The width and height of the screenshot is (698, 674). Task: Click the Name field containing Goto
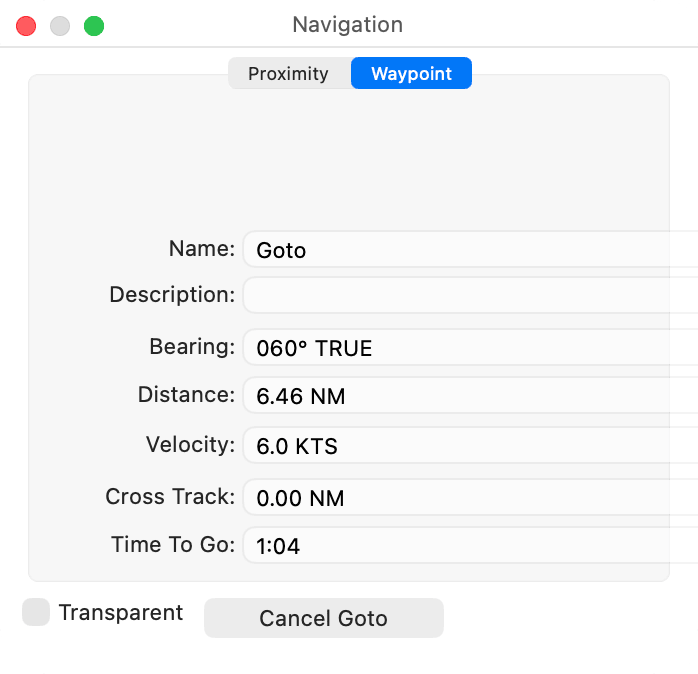tap(471, 249)
